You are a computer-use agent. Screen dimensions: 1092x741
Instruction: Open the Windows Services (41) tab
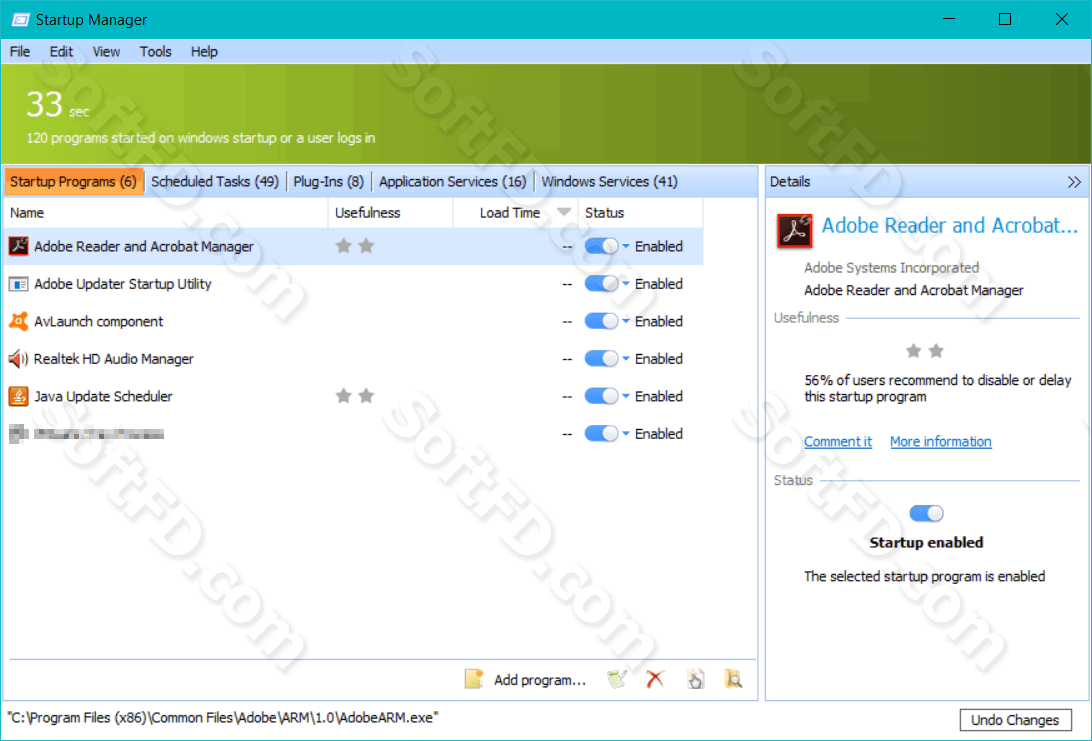[609, 182]
